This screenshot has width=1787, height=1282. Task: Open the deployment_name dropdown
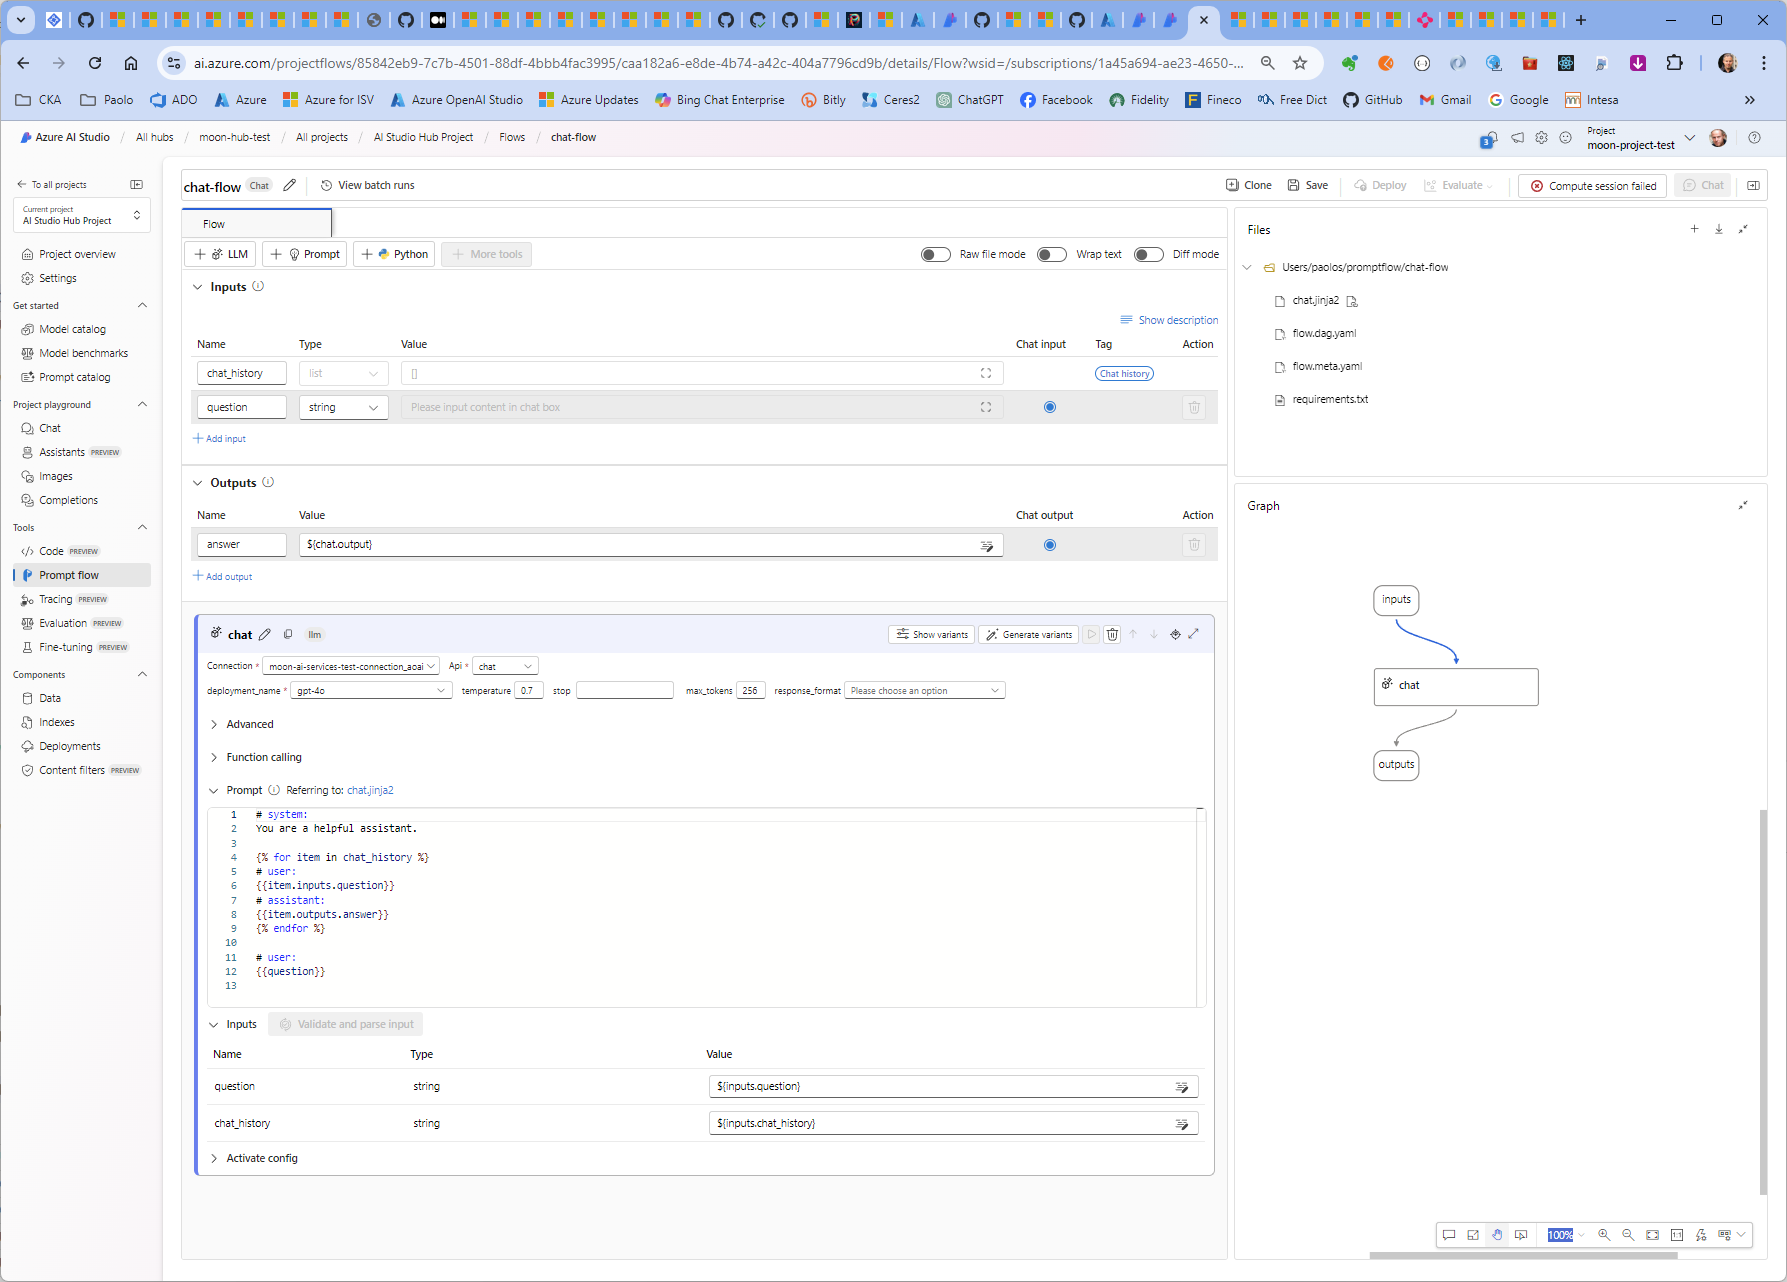(x=370, y=691)
